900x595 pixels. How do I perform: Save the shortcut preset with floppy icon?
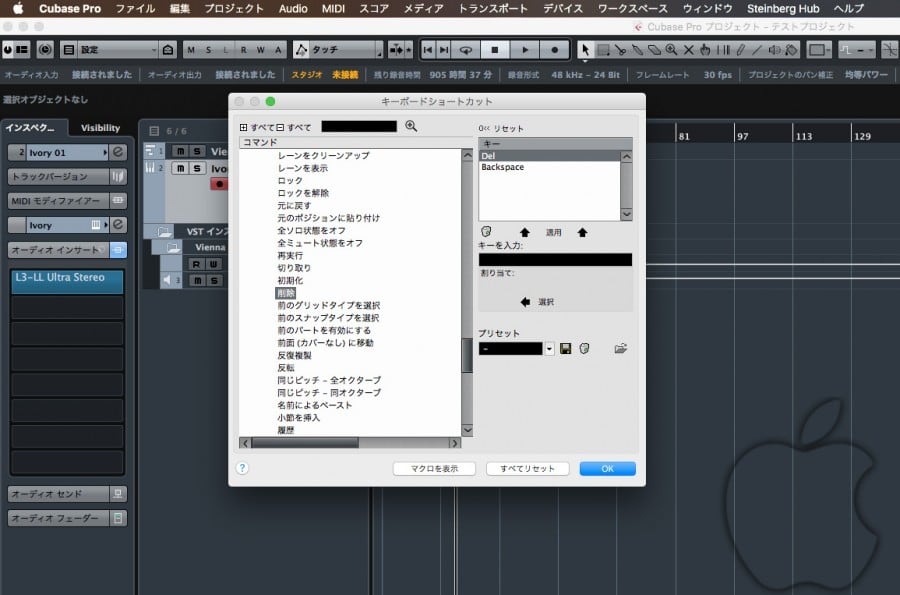coord(565,348)
